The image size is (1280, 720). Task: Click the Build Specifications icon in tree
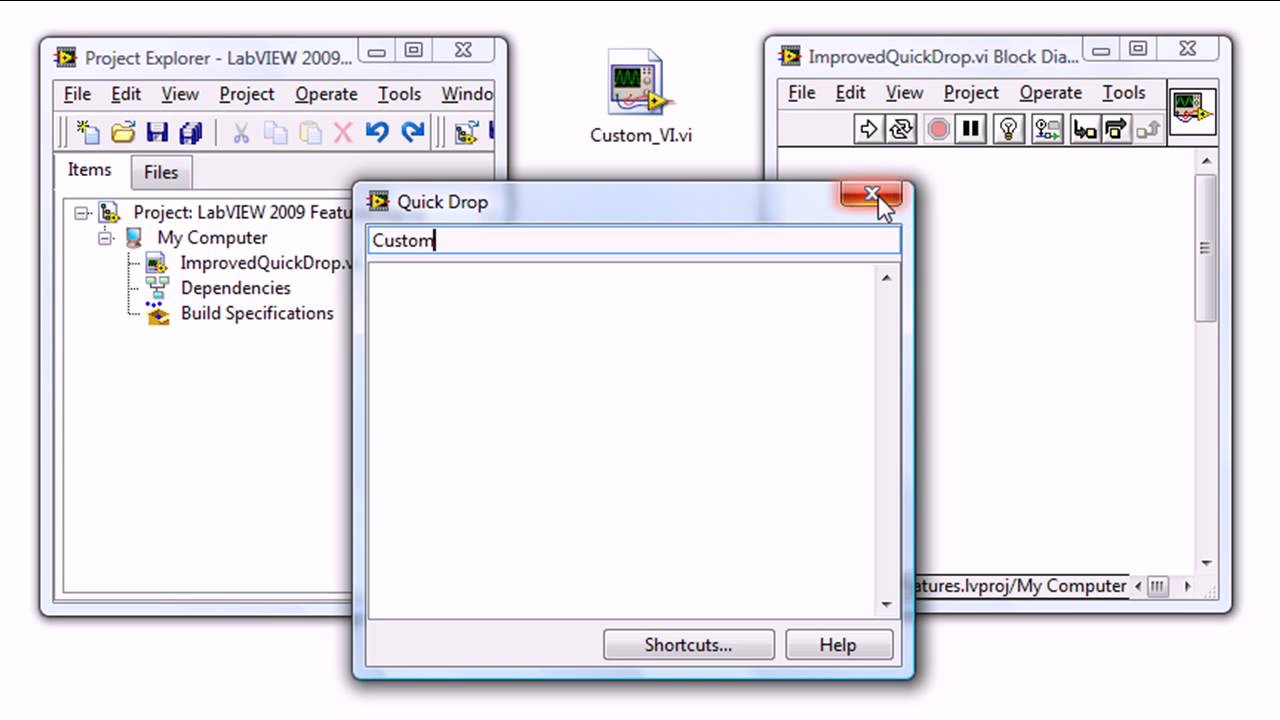157,313
